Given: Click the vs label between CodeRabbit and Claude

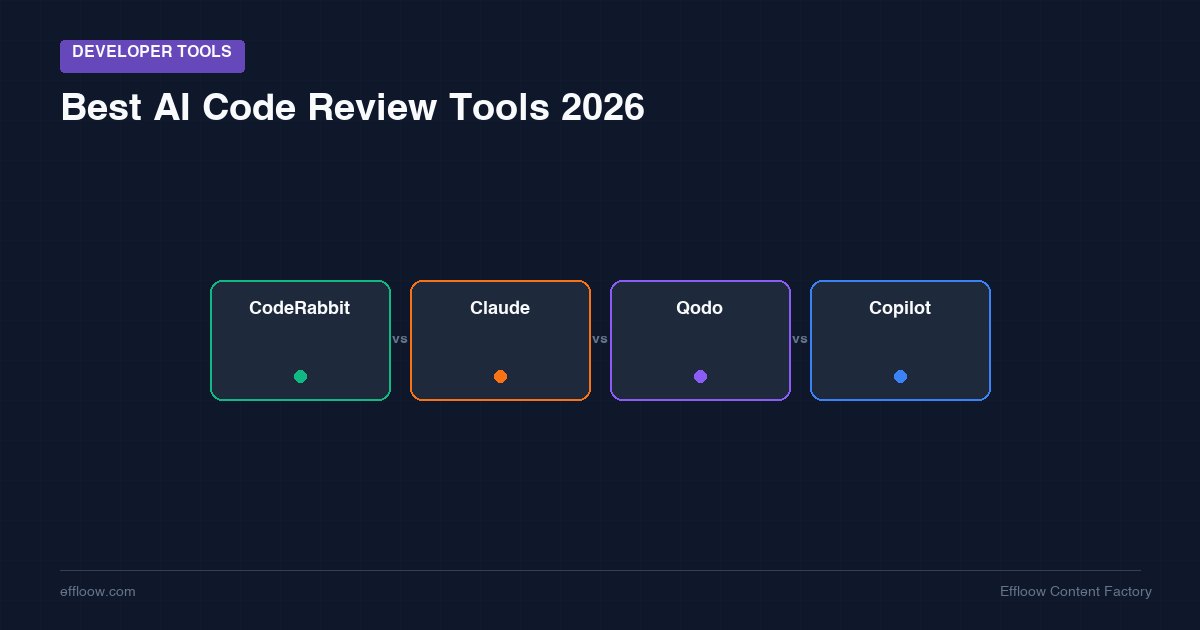Looking at the screenshot, I should pos(400,340).
